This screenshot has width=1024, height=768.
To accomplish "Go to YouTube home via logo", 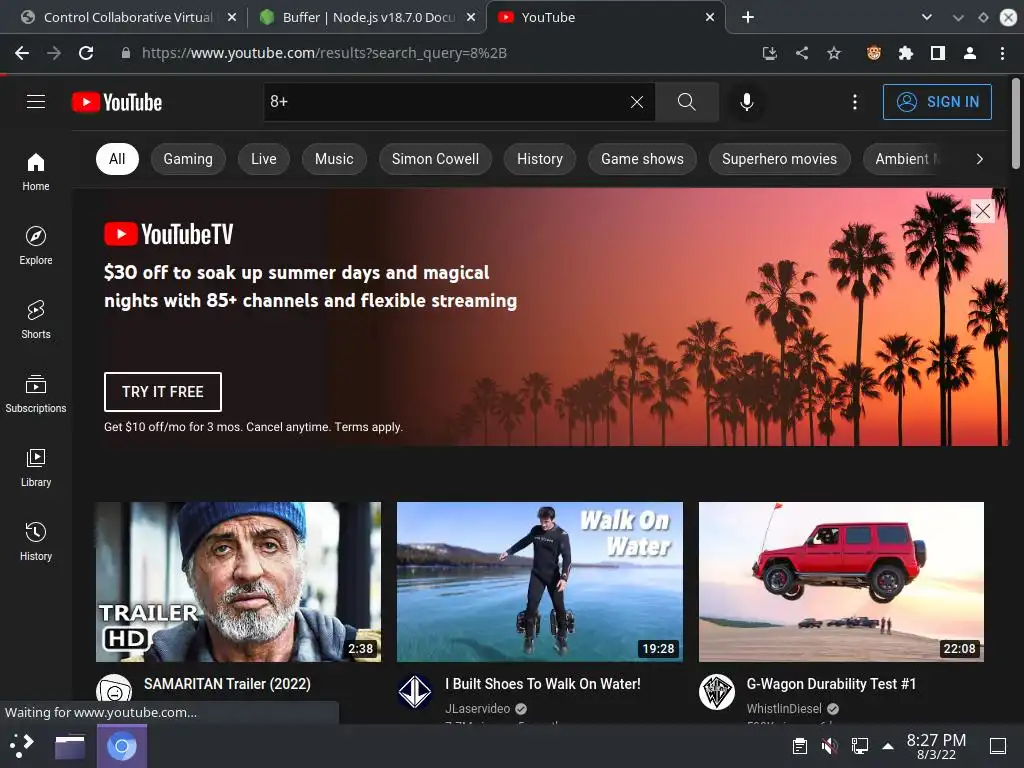I will (117, 102).
